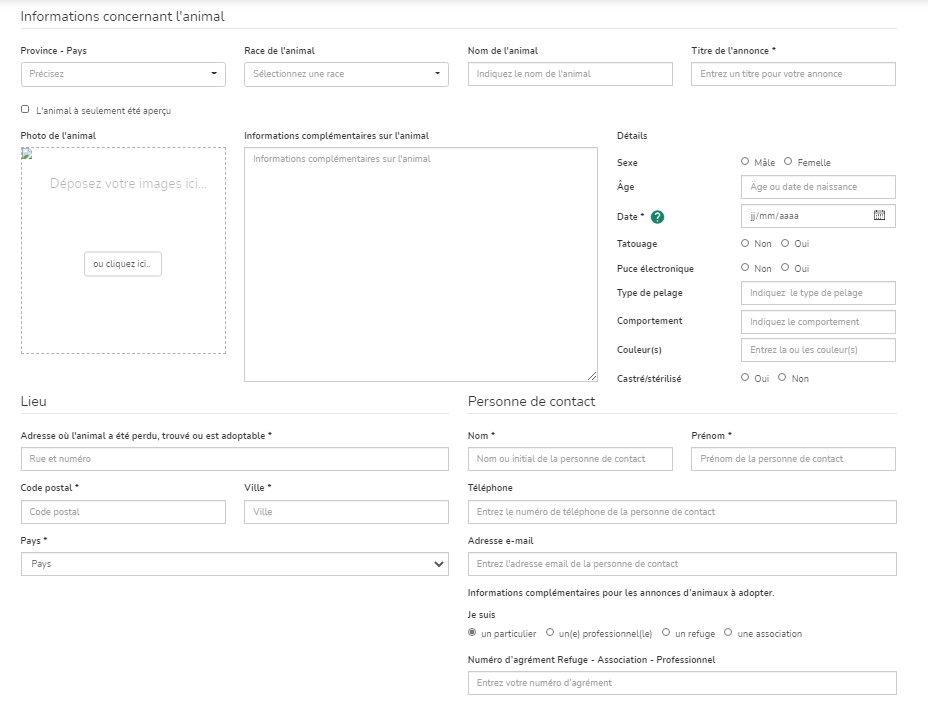
Task: Click the 'Personne de contact' heading
Action: pyautogui.click(x=531, y=401)
